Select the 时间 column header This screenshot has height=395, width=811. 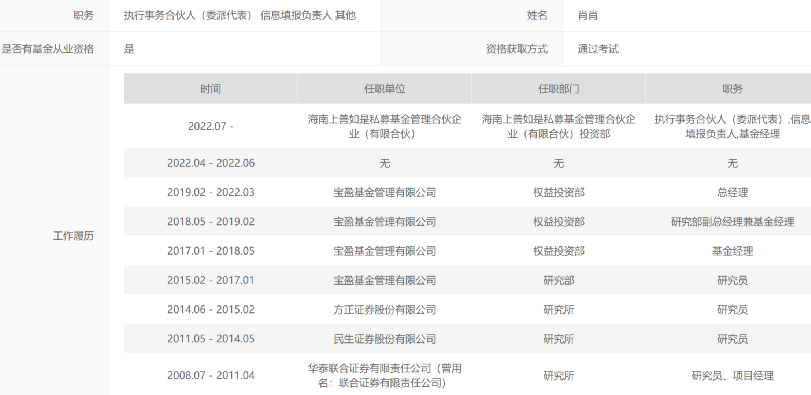[211, 89]
